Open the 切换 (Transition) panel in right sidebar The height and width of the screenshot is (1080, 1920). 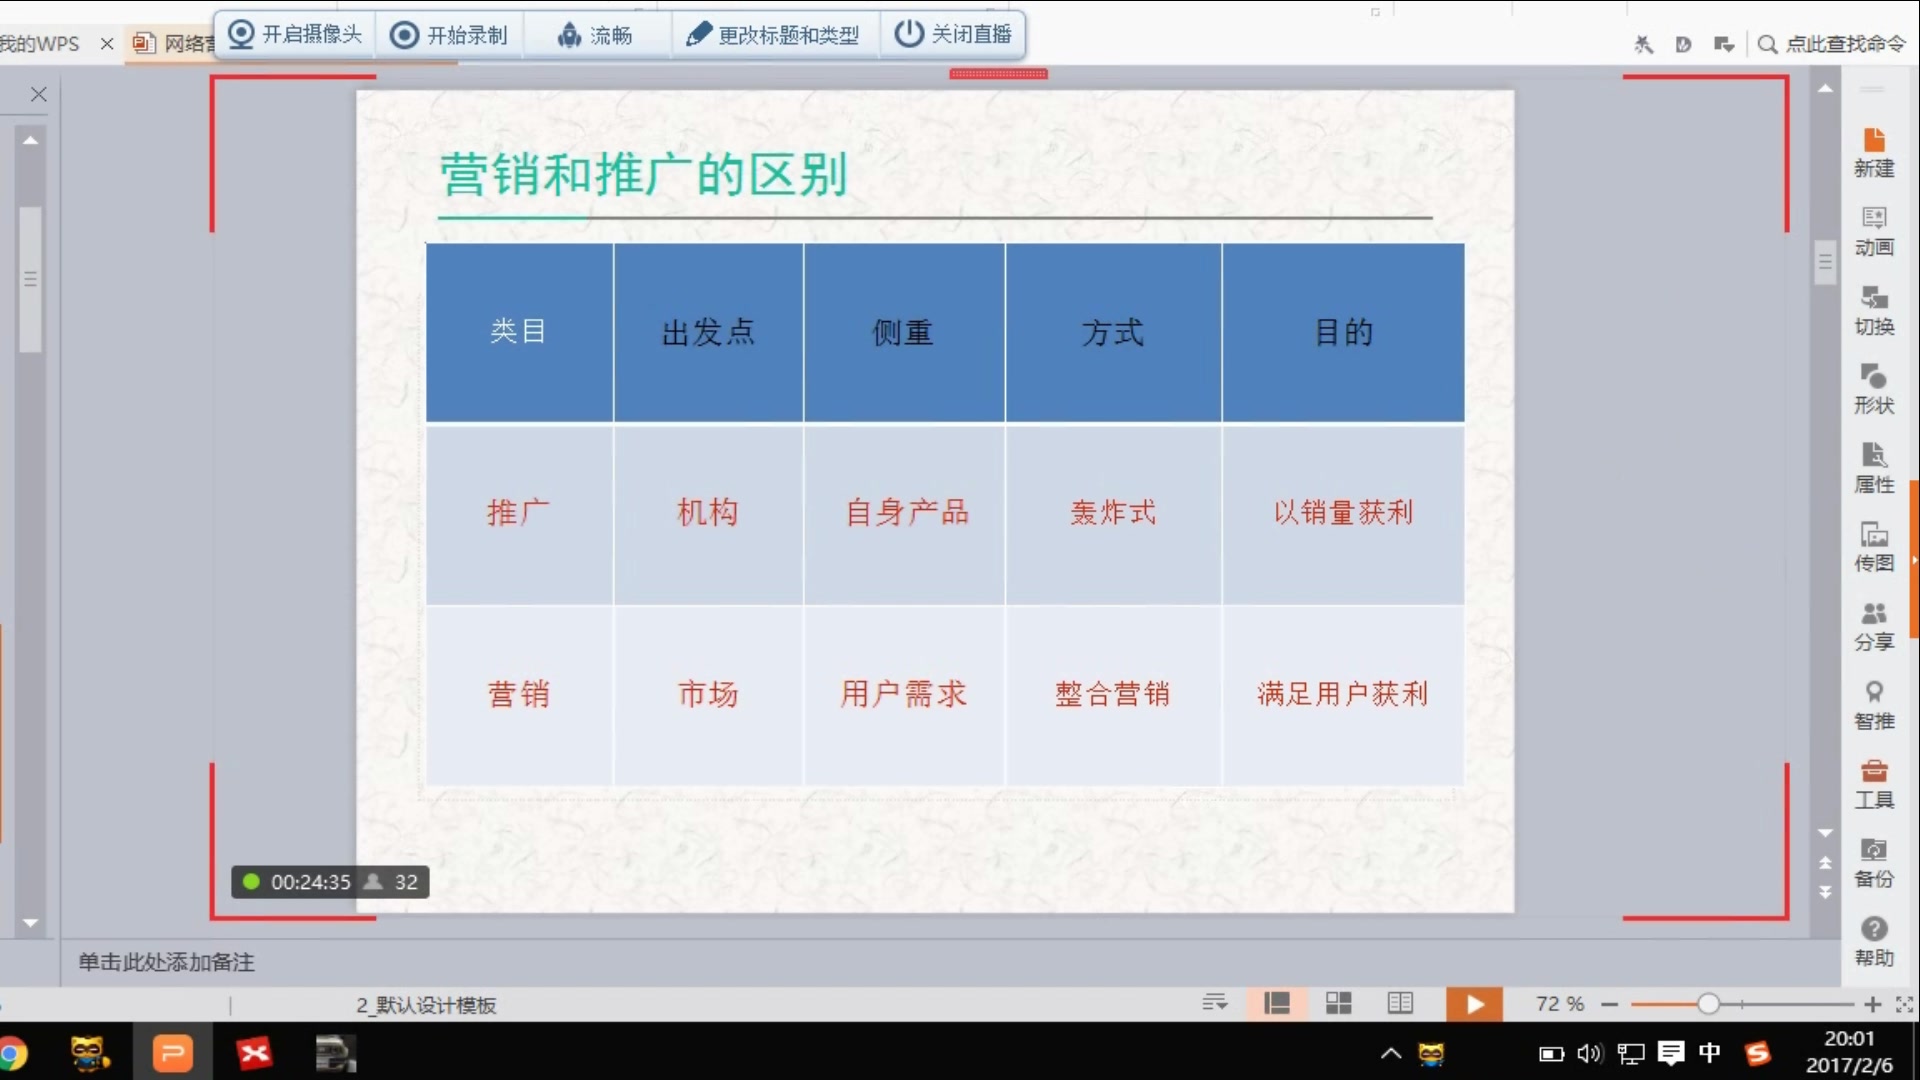(x=1874, y=309)
